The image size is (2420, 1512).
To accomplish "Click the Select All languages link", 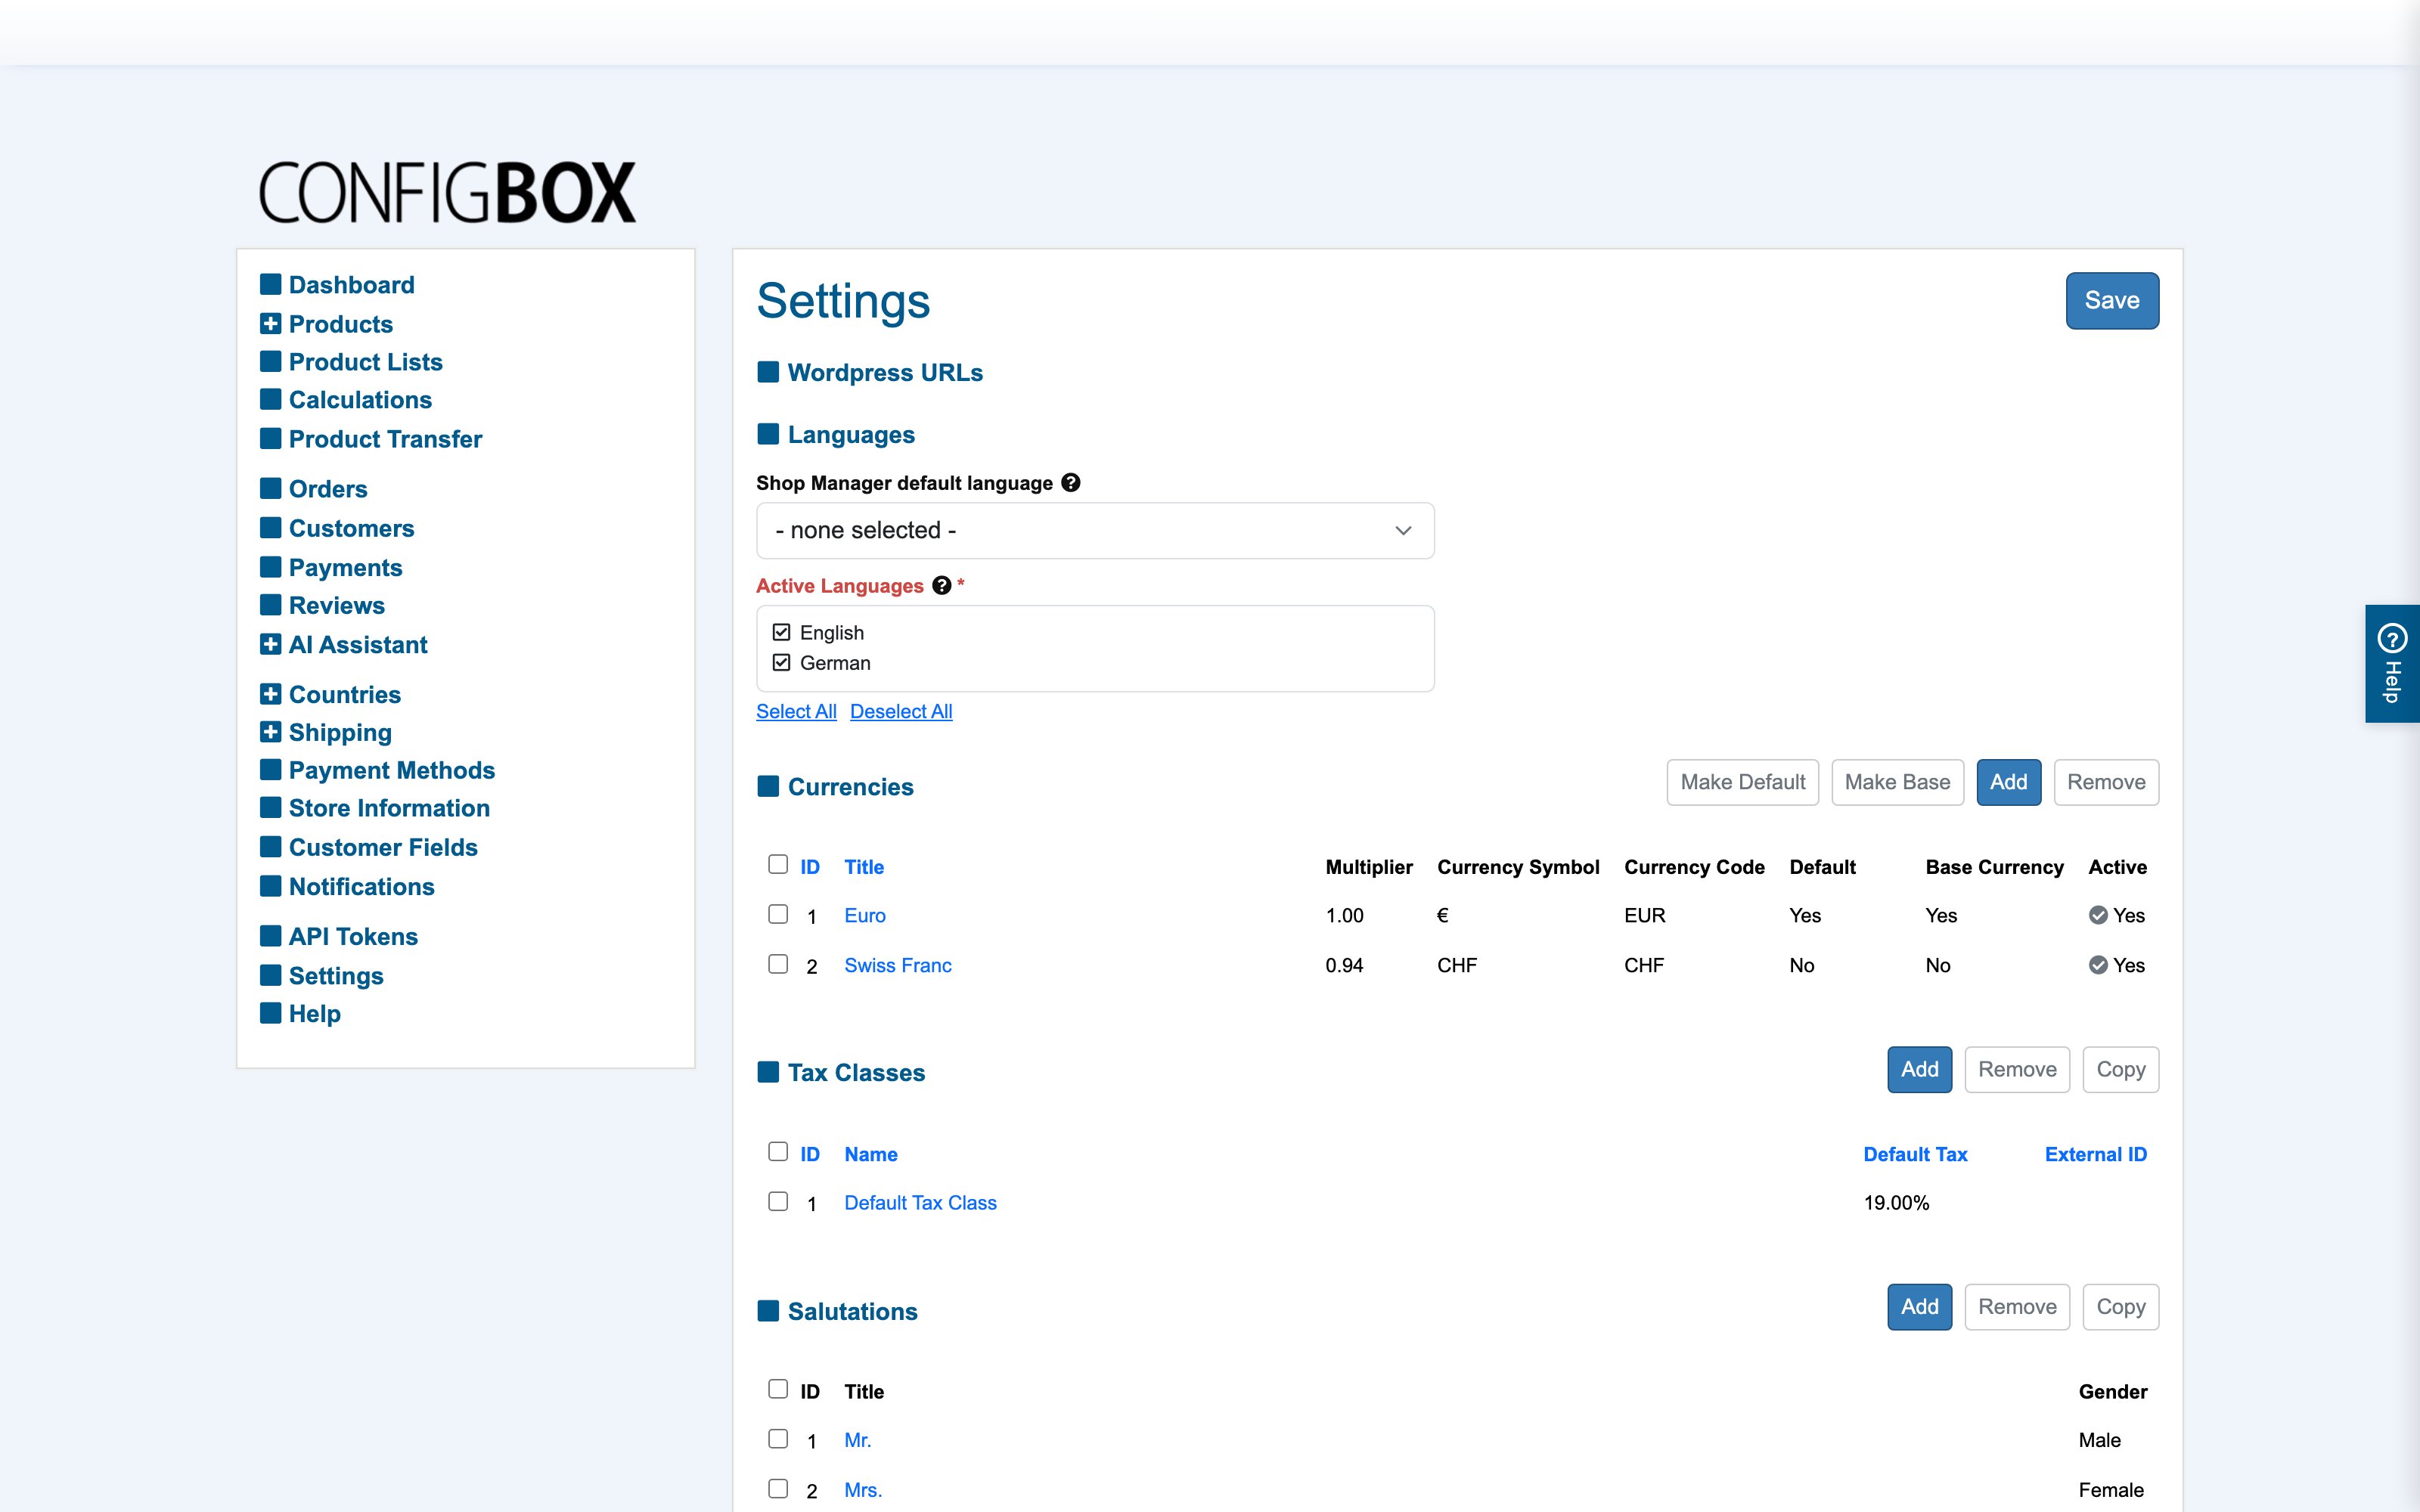I will click(x=796, y=711).
